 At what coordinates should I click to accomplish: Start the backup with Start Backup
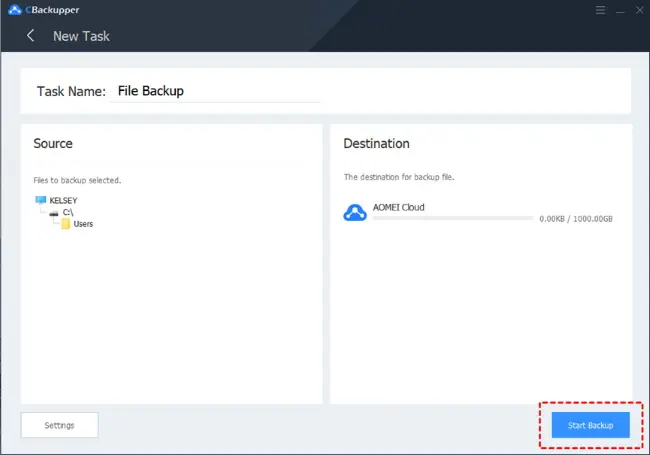(590, 425)
